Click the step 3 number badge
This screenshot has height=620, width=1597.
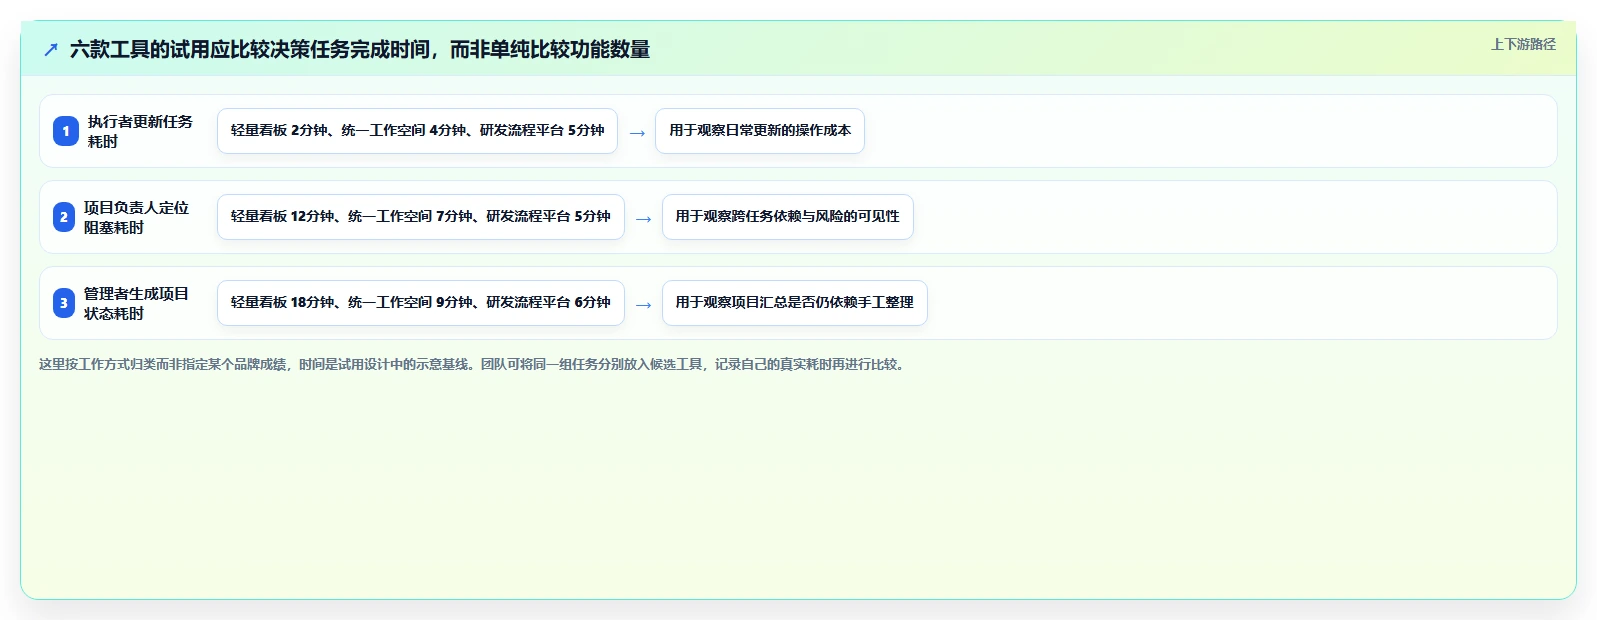click(64, 303)
